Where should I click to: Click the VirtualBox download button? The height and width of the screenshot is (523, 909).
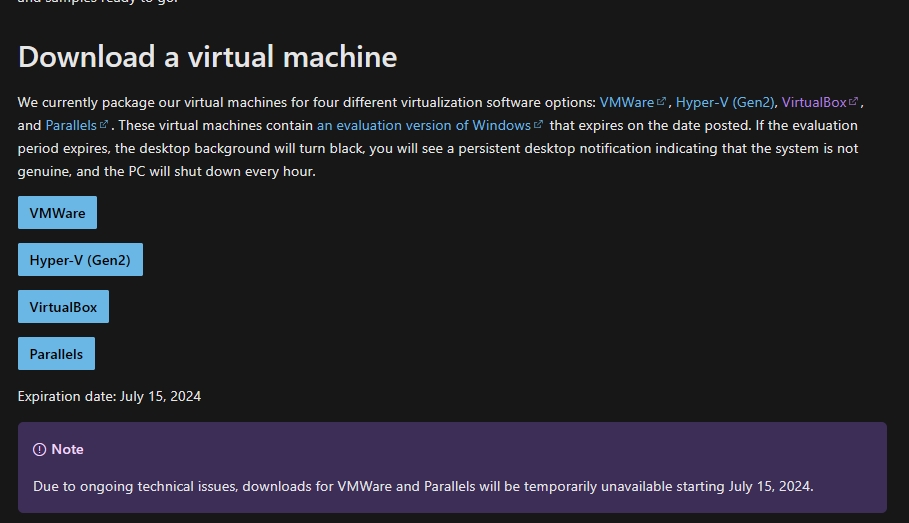tap(63, 307)
